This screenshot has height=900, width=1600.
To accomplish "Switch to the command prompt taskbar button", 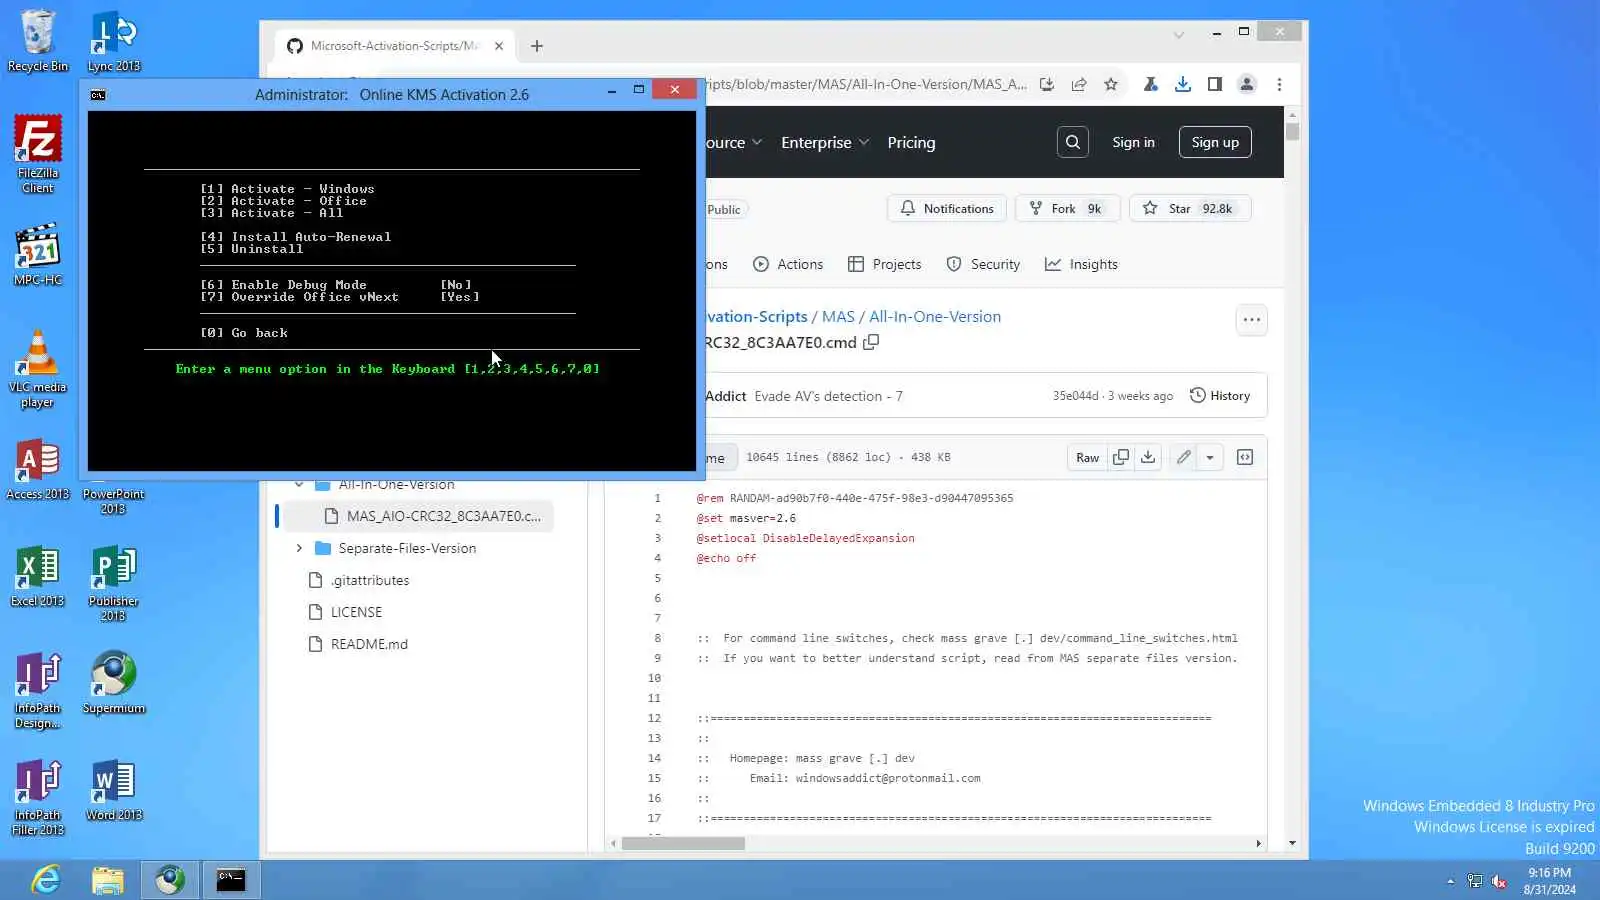I will point(231,880).
